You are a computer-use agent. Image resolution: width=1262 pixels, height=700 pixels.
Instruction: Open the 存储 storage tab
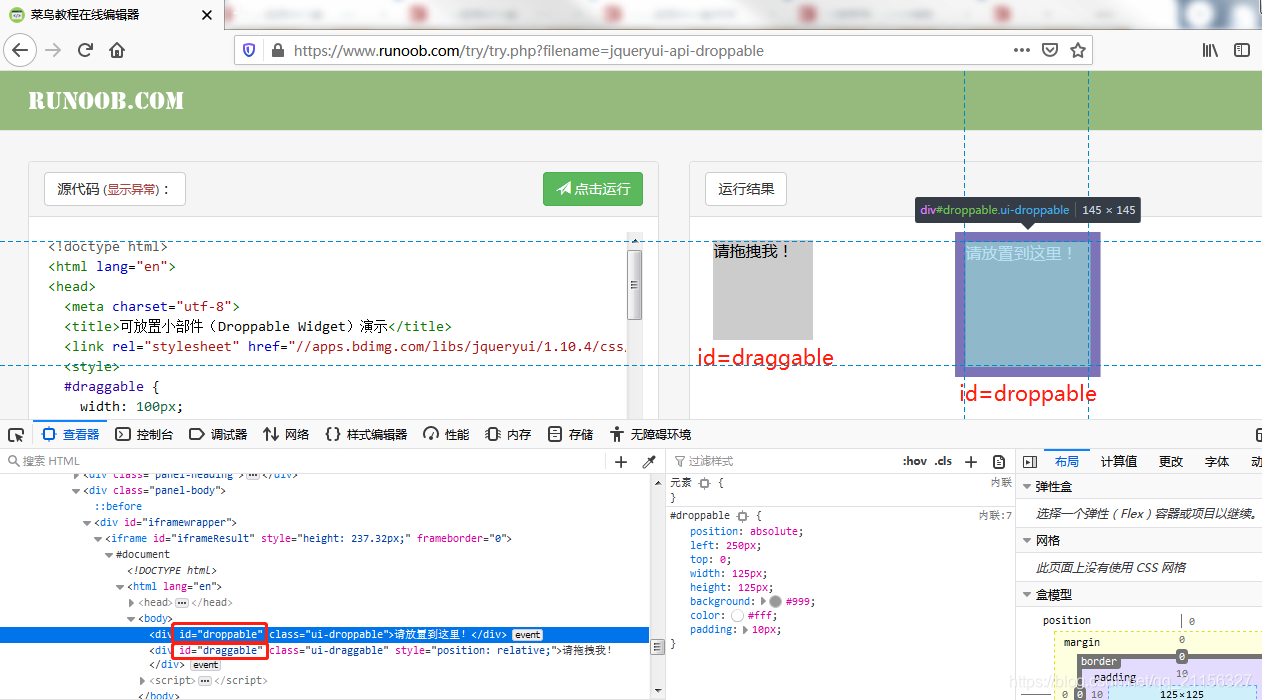(570, 434)
